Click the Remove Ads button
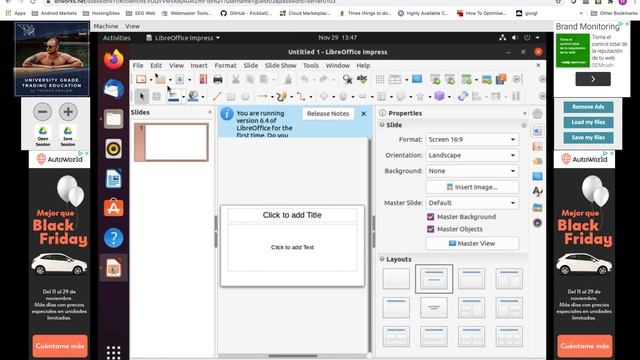This screenshot has width=640, height=360. (x=588, y=107)
